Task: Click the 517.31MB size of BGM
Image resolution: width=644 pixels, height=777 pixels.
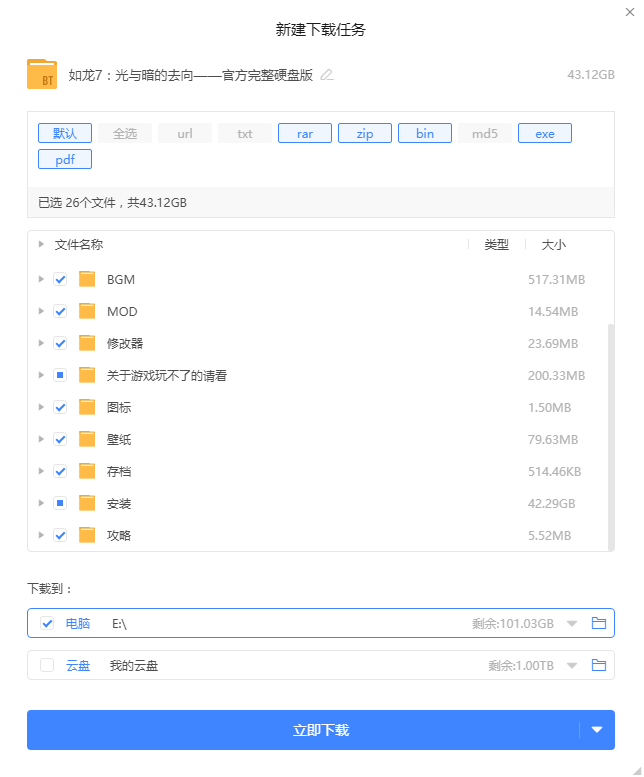Action: click(x=556, y=279)
